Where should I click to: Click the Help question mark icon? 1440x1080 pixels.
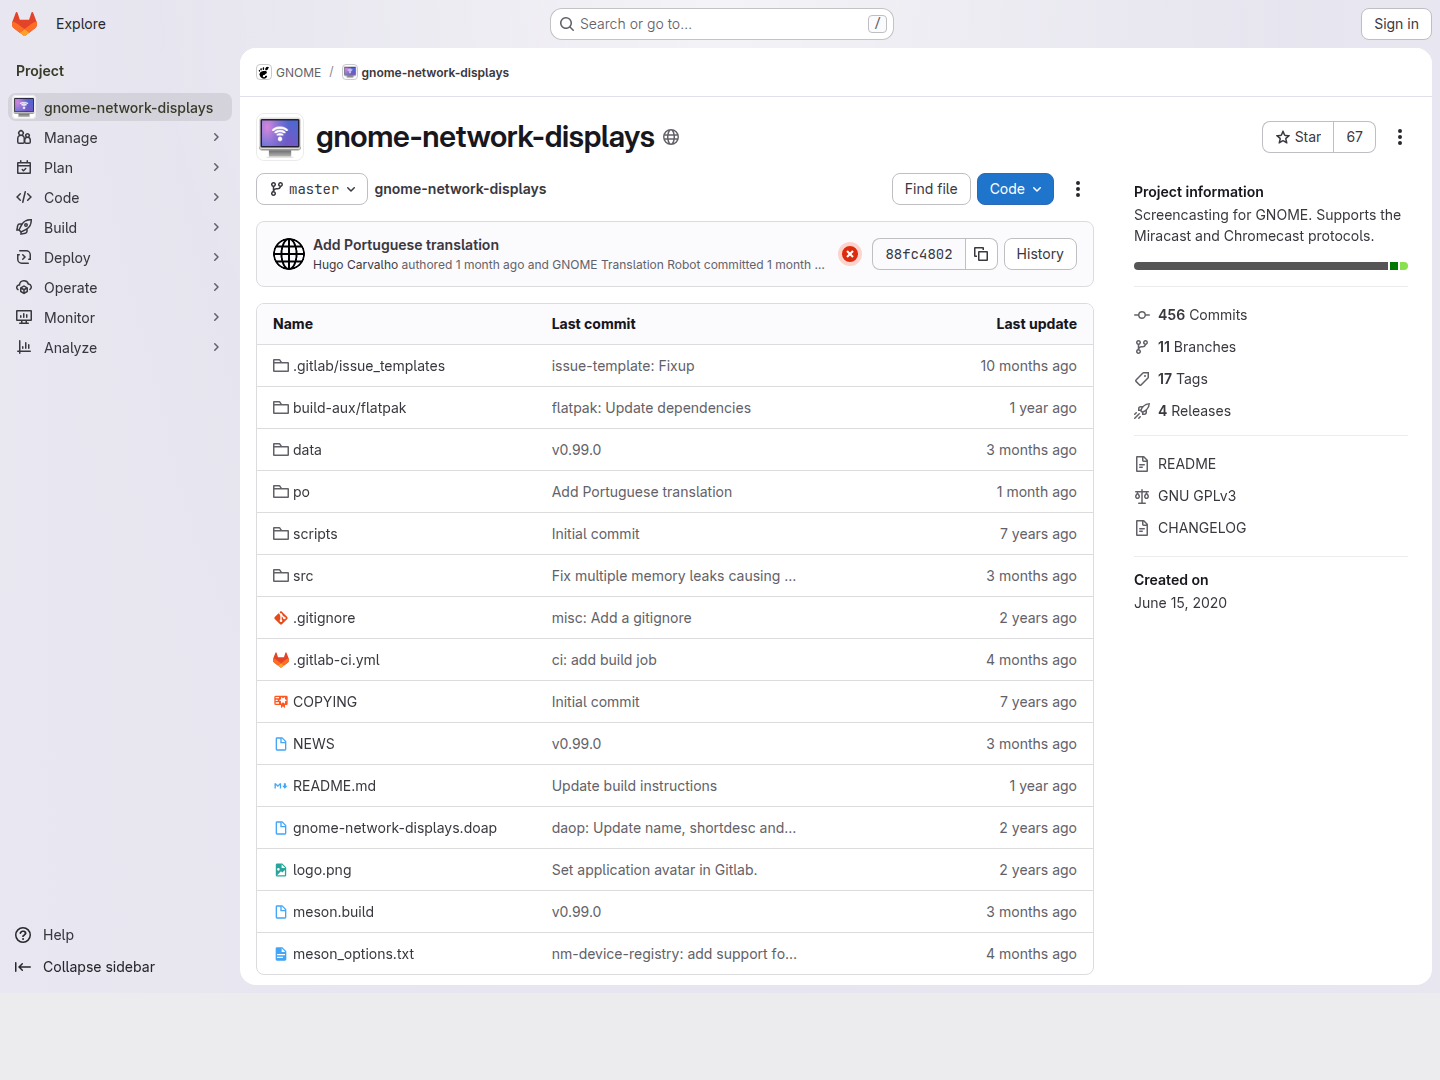tap(23, 935)
